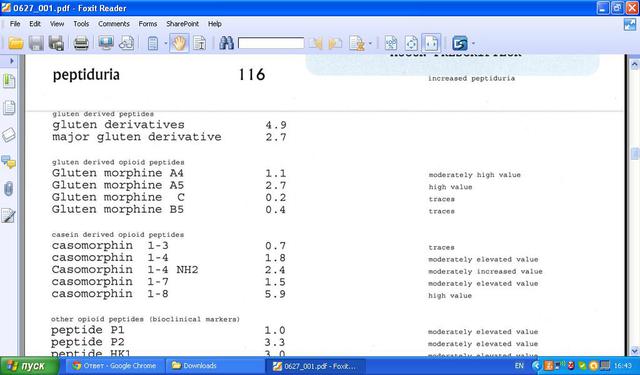Screen dimensions: 640x375
Task: Click the vertical scrollbar thumb
Action: (635, 154)
